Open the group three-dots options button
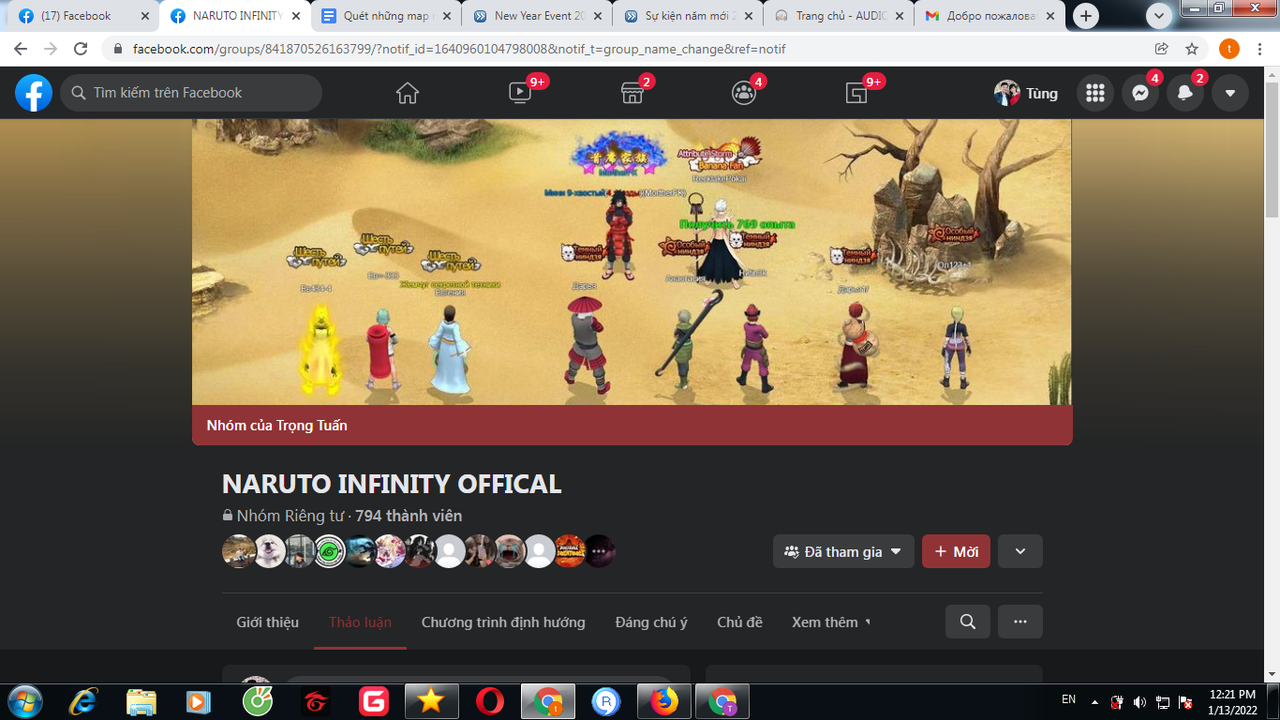 point(1020,621)
